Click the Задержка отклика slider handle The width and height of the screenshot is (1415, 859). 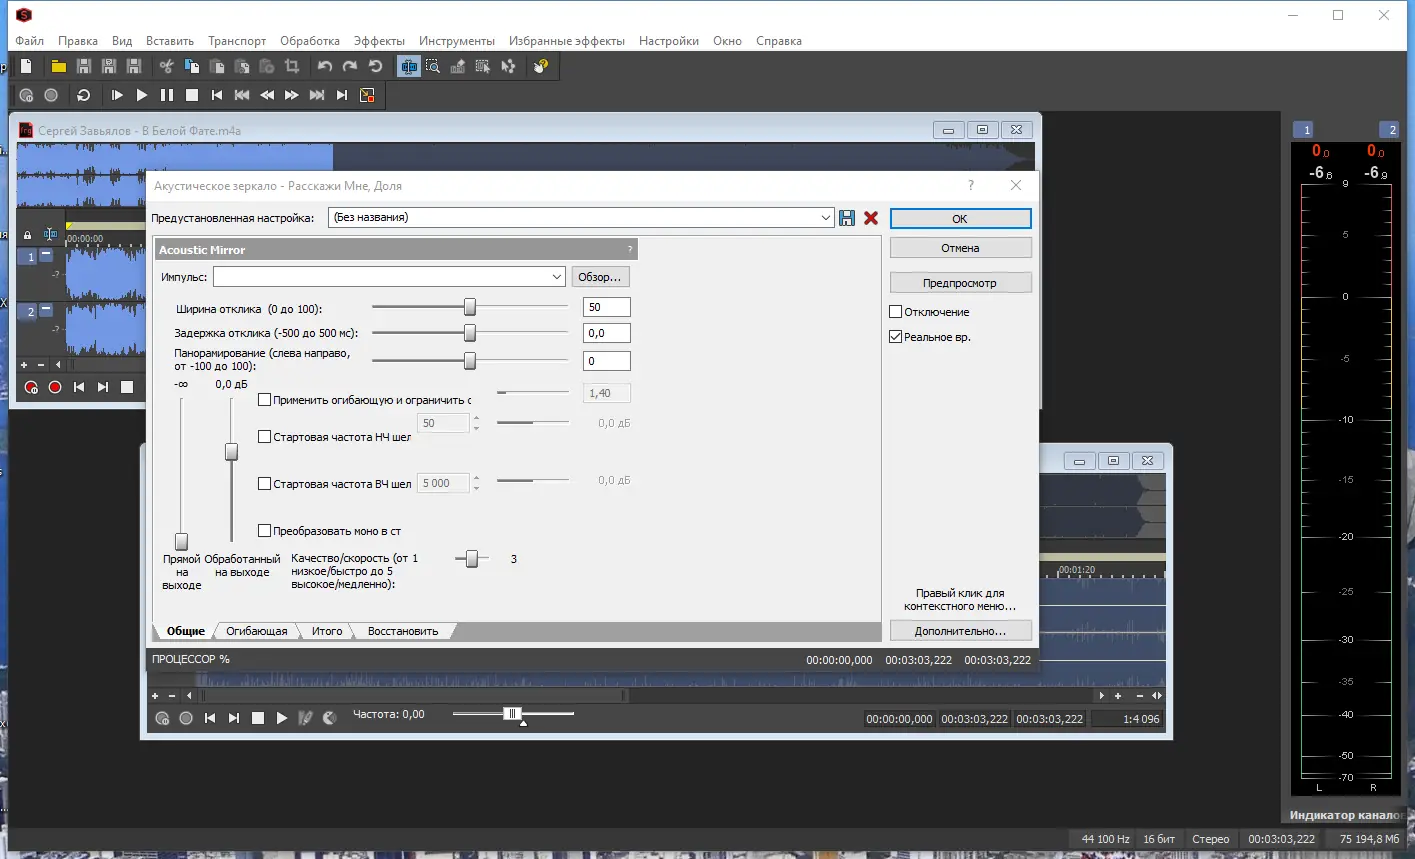pos(470,333)
